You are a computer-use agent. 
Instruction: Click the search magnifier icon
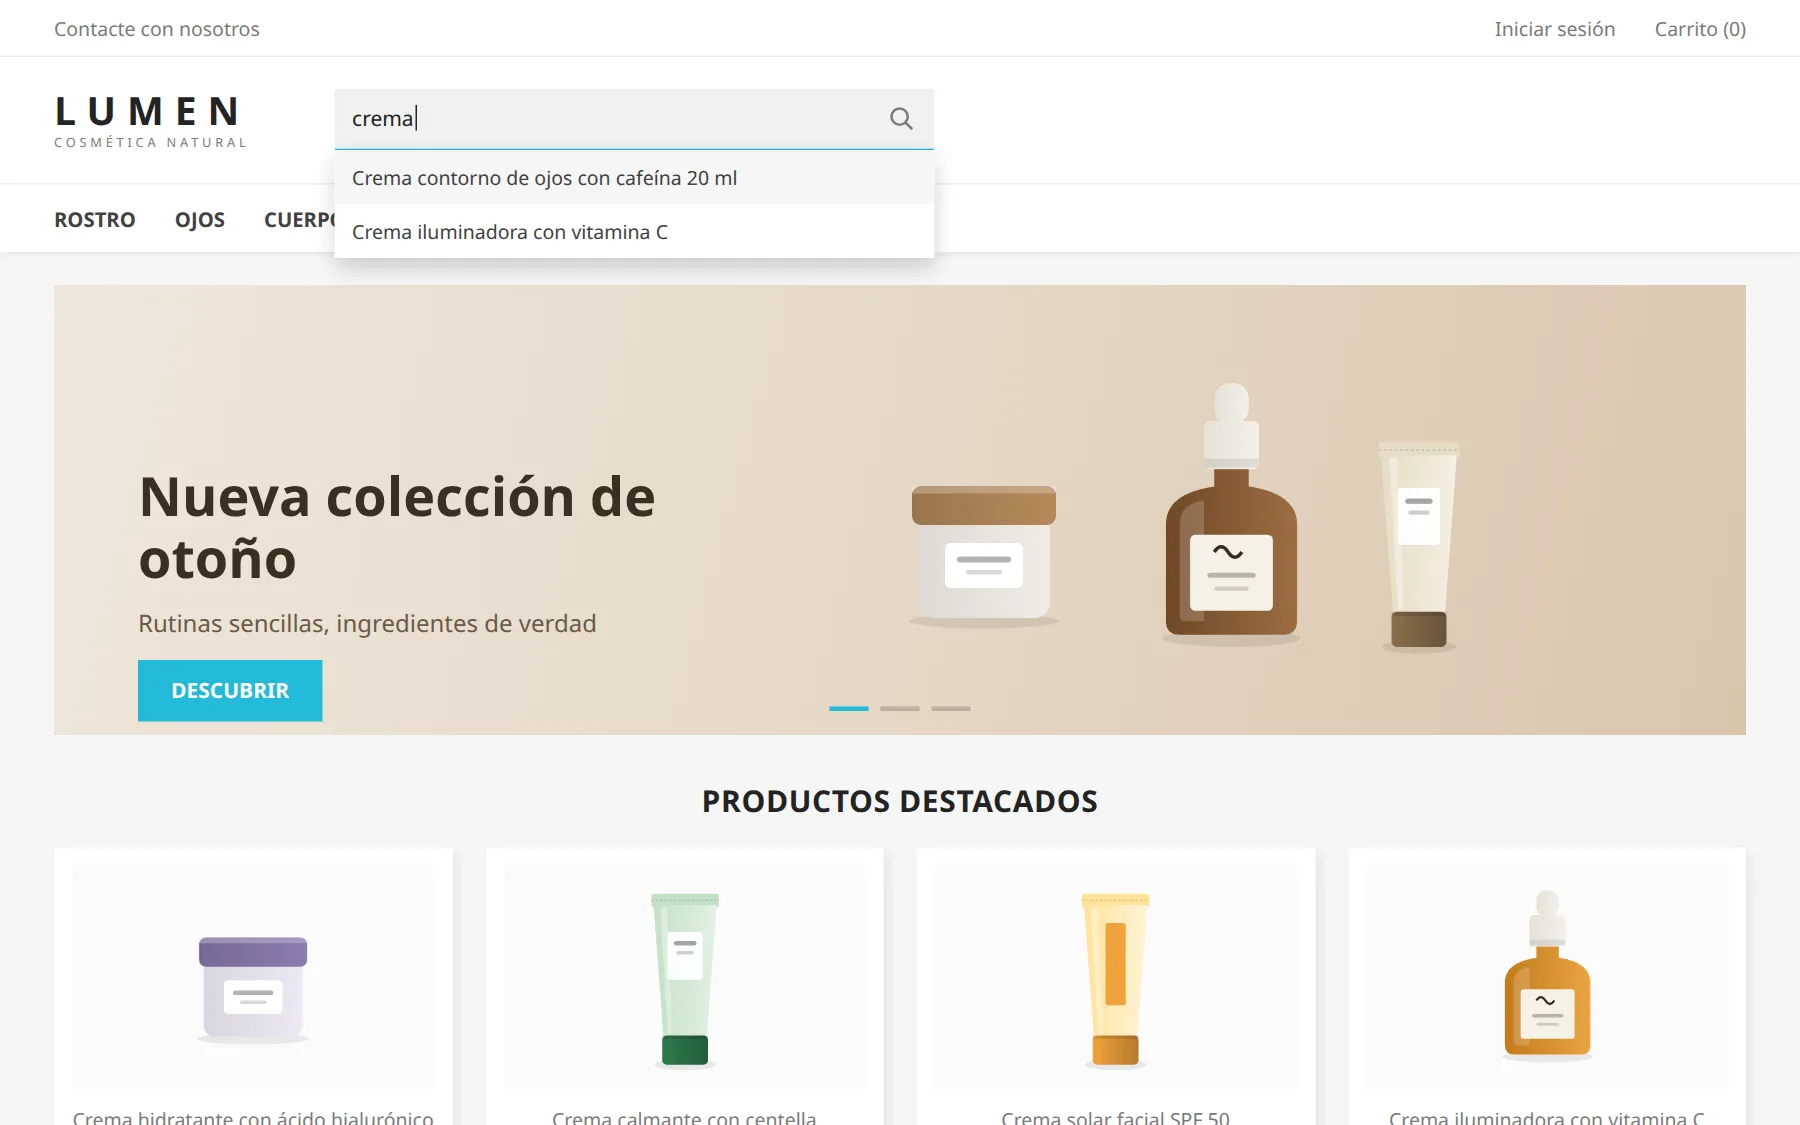pyautogui.click(x=901, y=119)
